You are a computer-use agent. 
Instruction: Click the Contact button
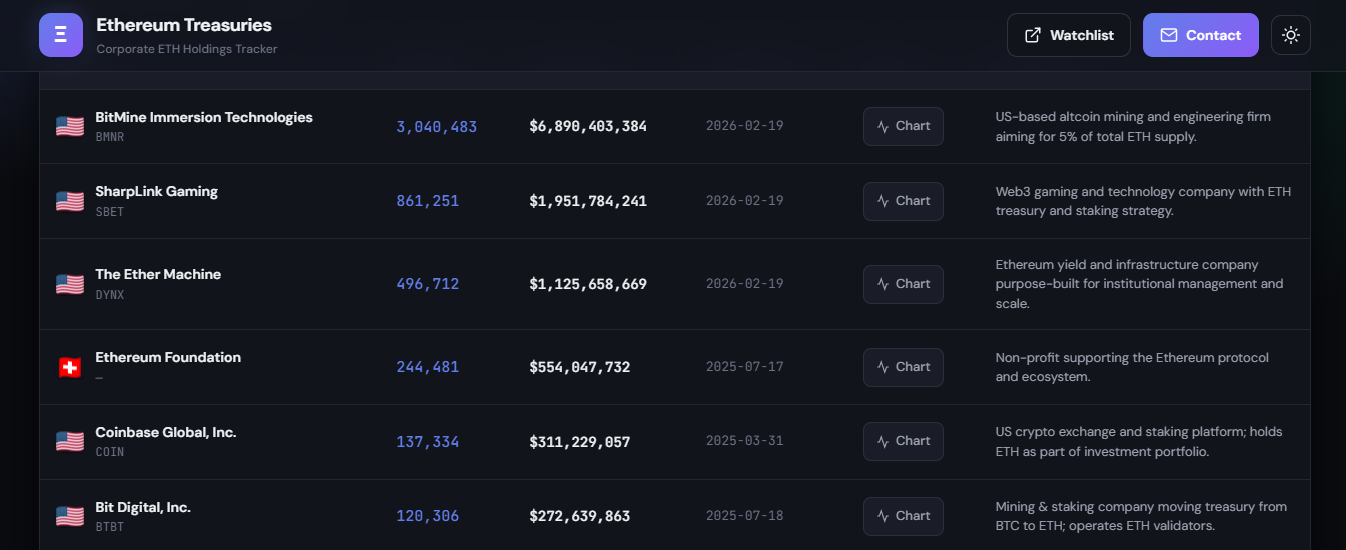(1200, 35)
